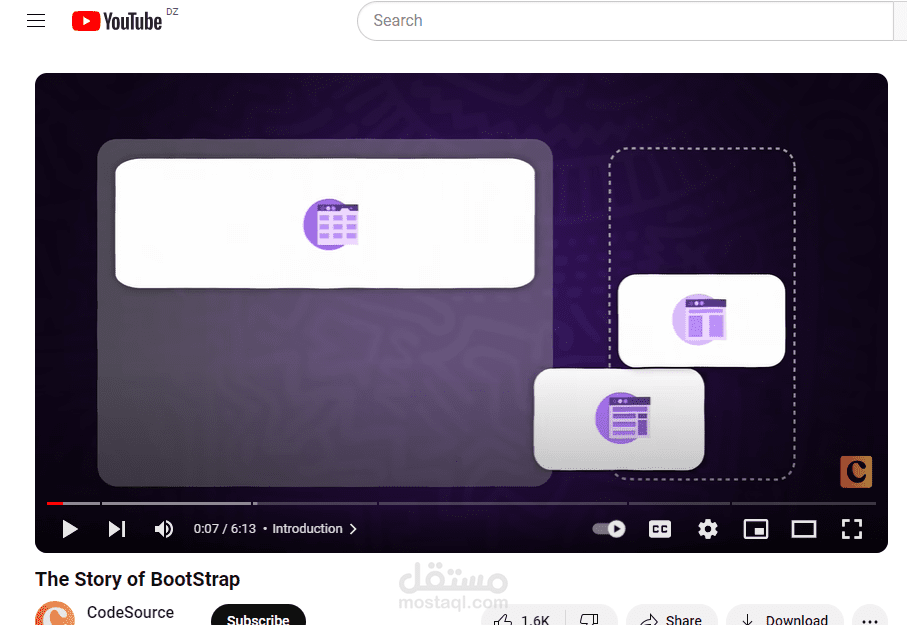The image size is (907, 625).
Task: Enter full screen mode
Action: [851, 529]
